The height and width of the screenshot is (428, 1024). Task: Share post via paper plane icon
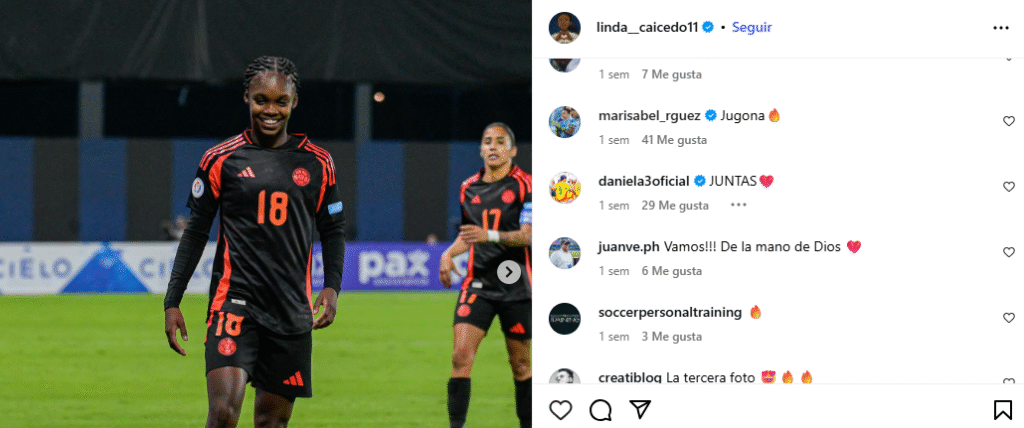pos(640,409)
